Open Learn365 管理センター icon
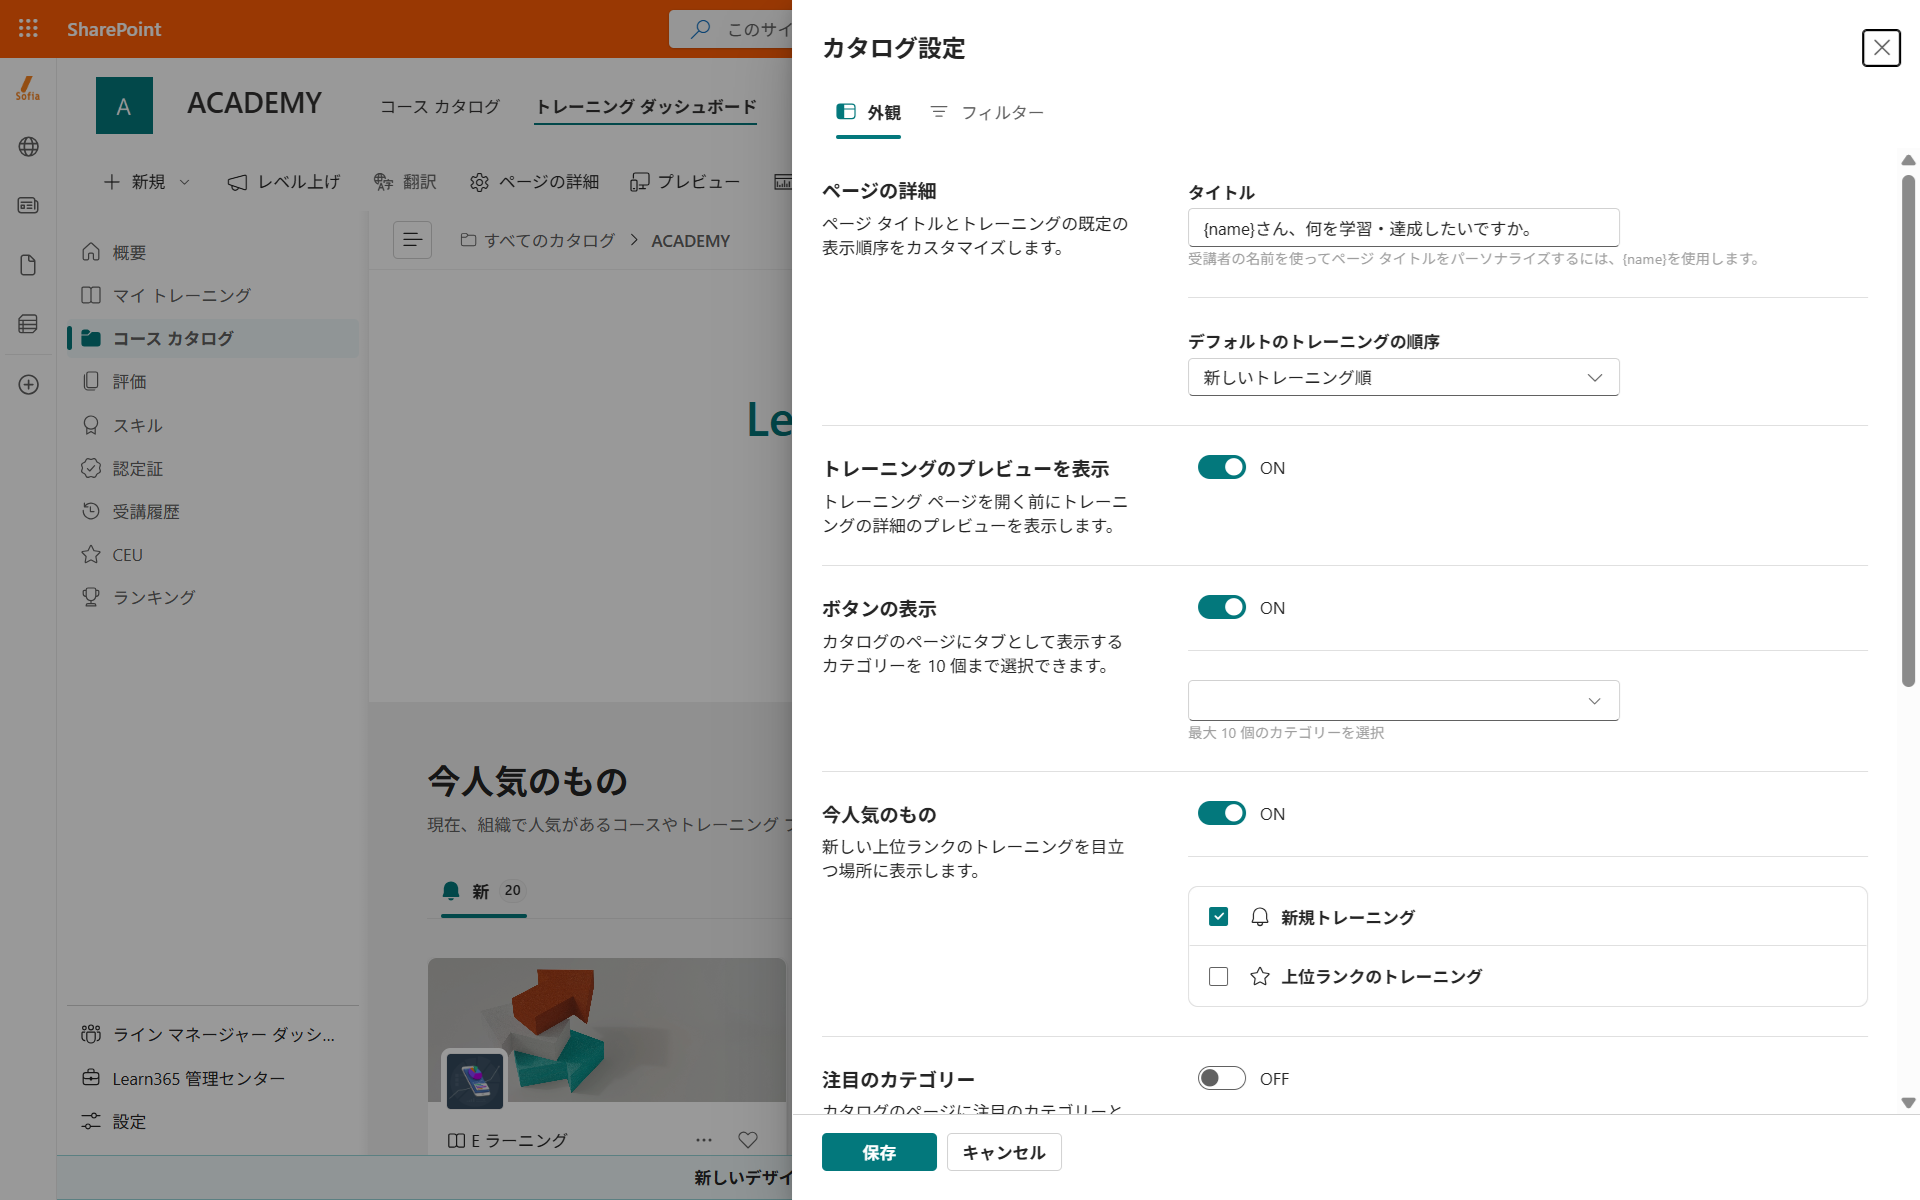This screenshot has height=1200, width=1920. pos(91,1078)
